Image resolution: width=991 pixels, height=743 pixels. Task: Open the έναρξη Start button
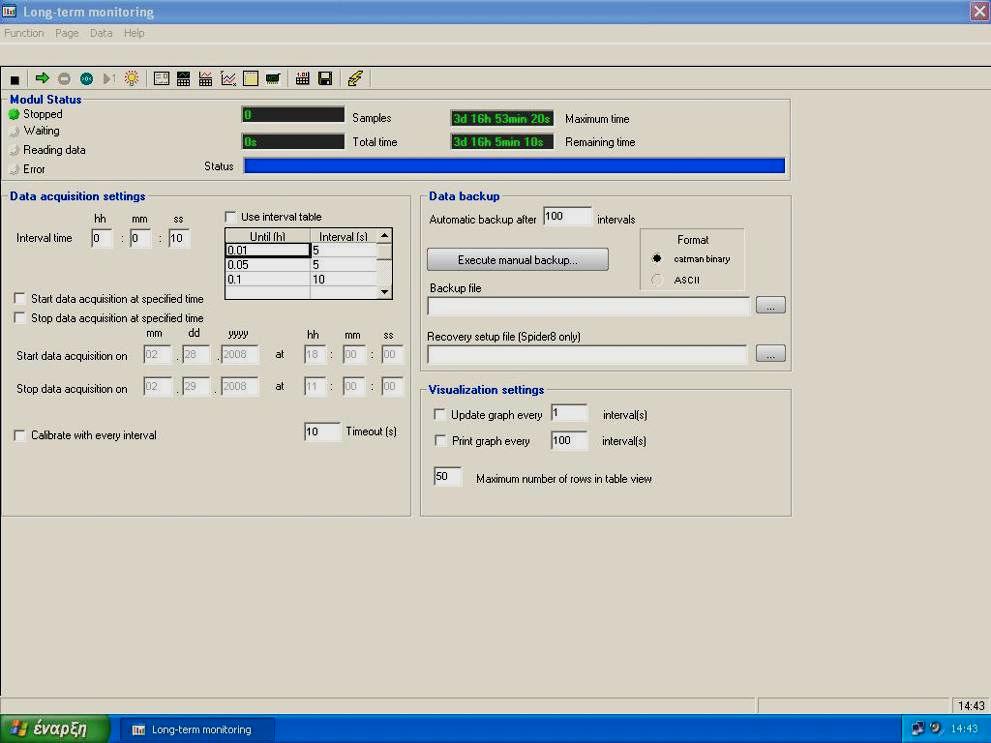click(x=56, y=729)
